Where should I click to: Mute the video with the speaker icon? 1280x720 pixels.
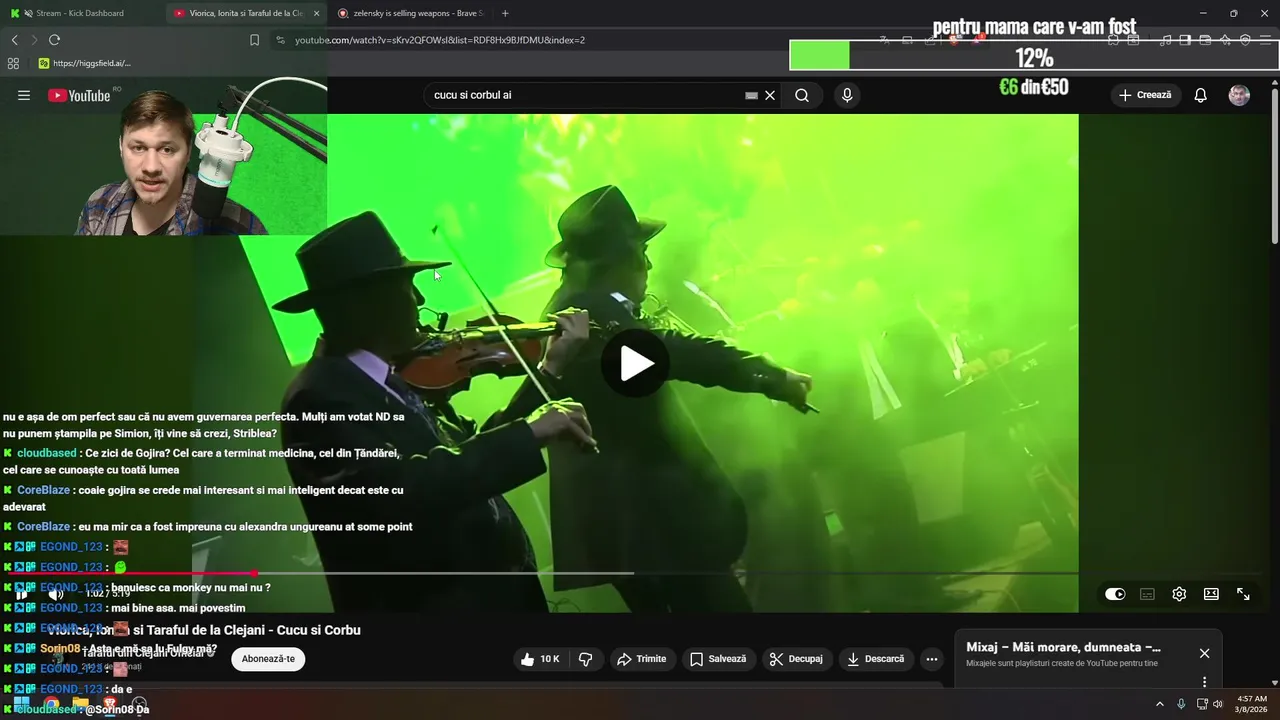(x=55, y=594)
